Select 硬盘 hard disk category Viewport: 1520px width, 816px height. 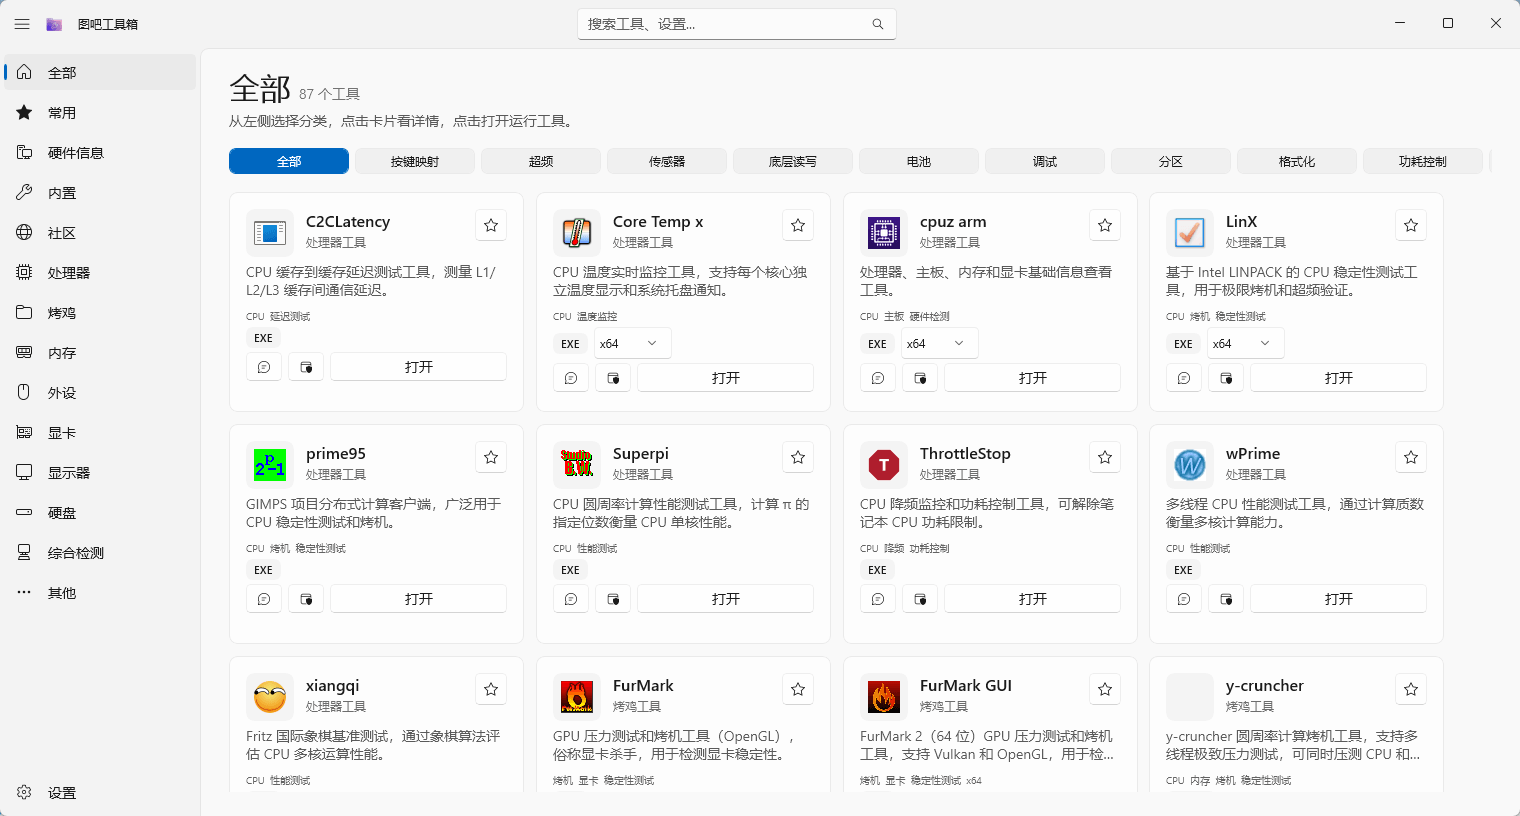point(100,512)
